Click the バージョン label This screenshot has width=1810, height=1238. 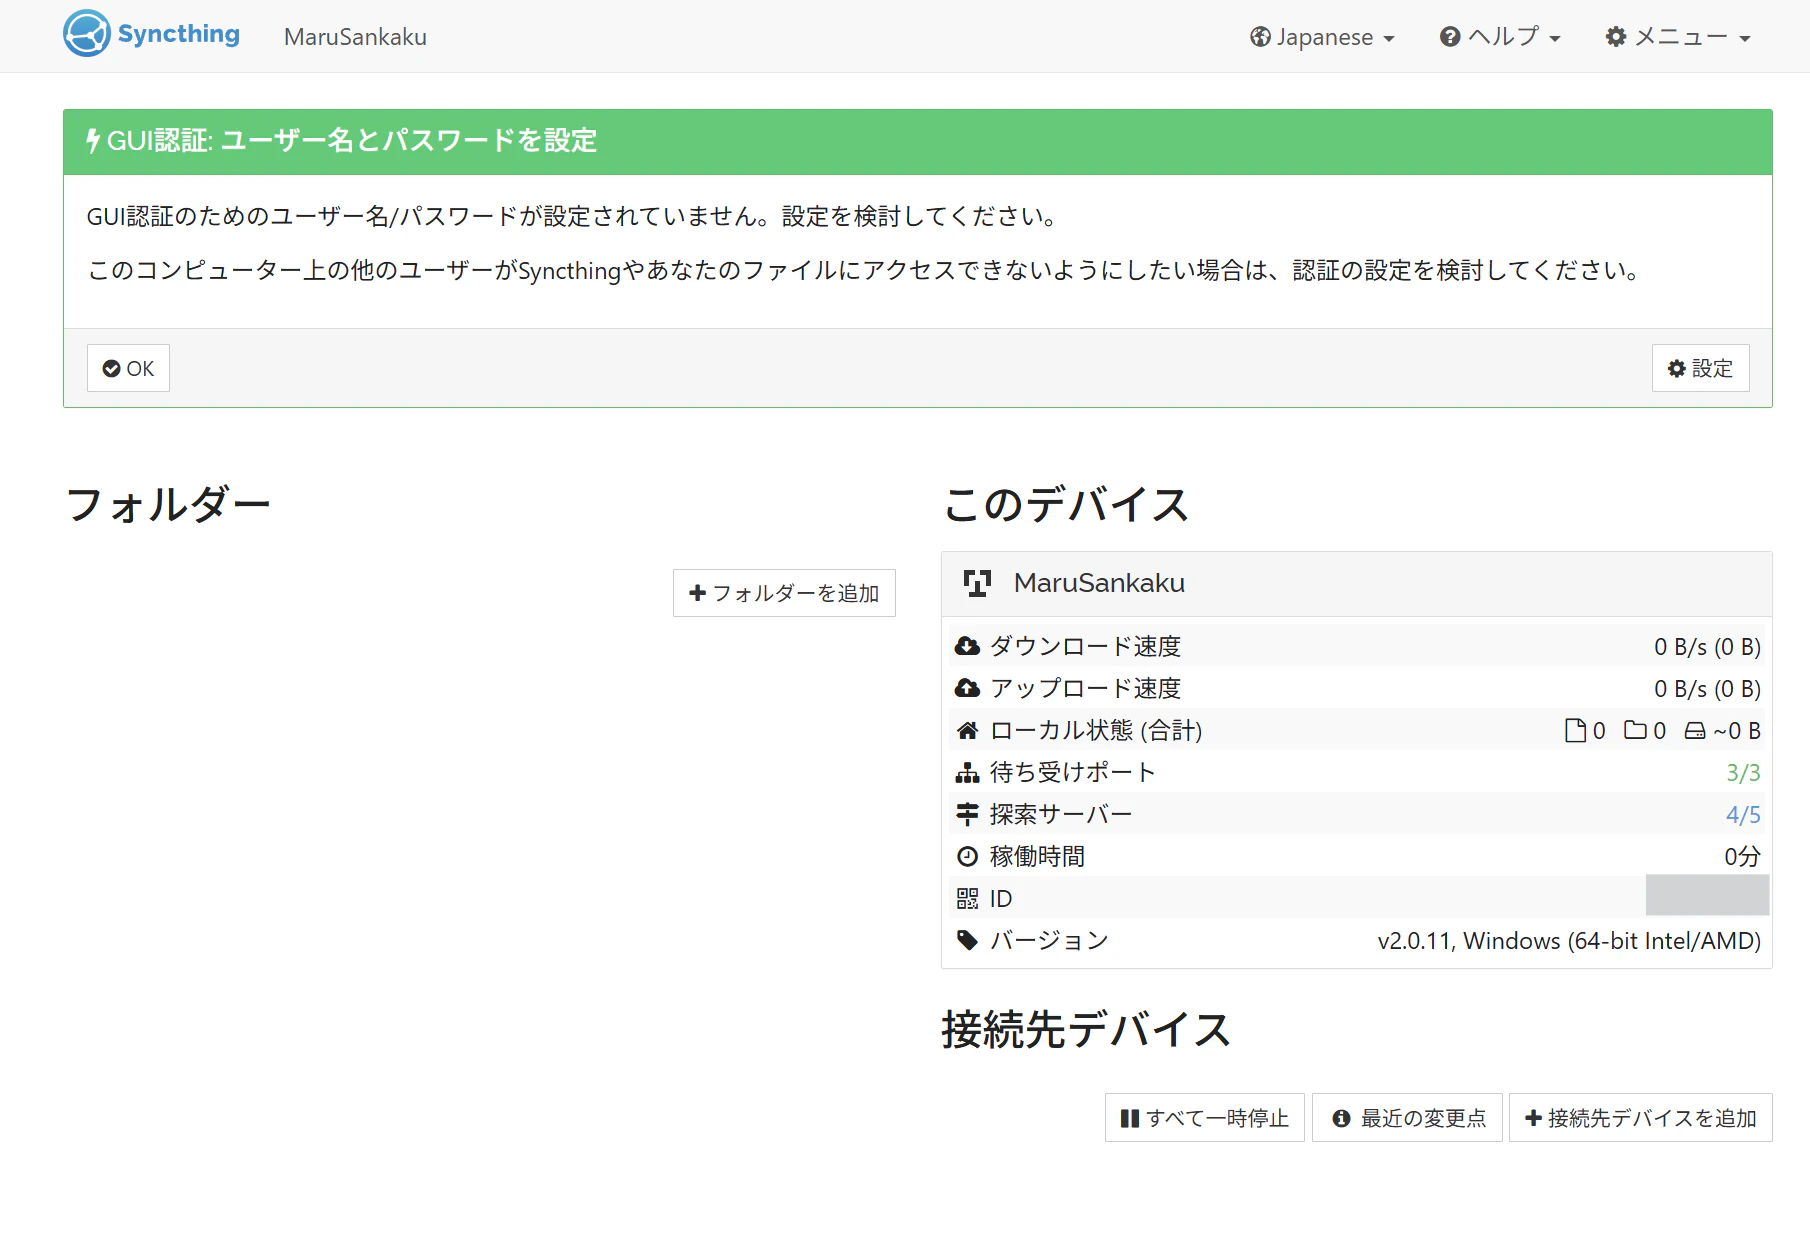1049,941
